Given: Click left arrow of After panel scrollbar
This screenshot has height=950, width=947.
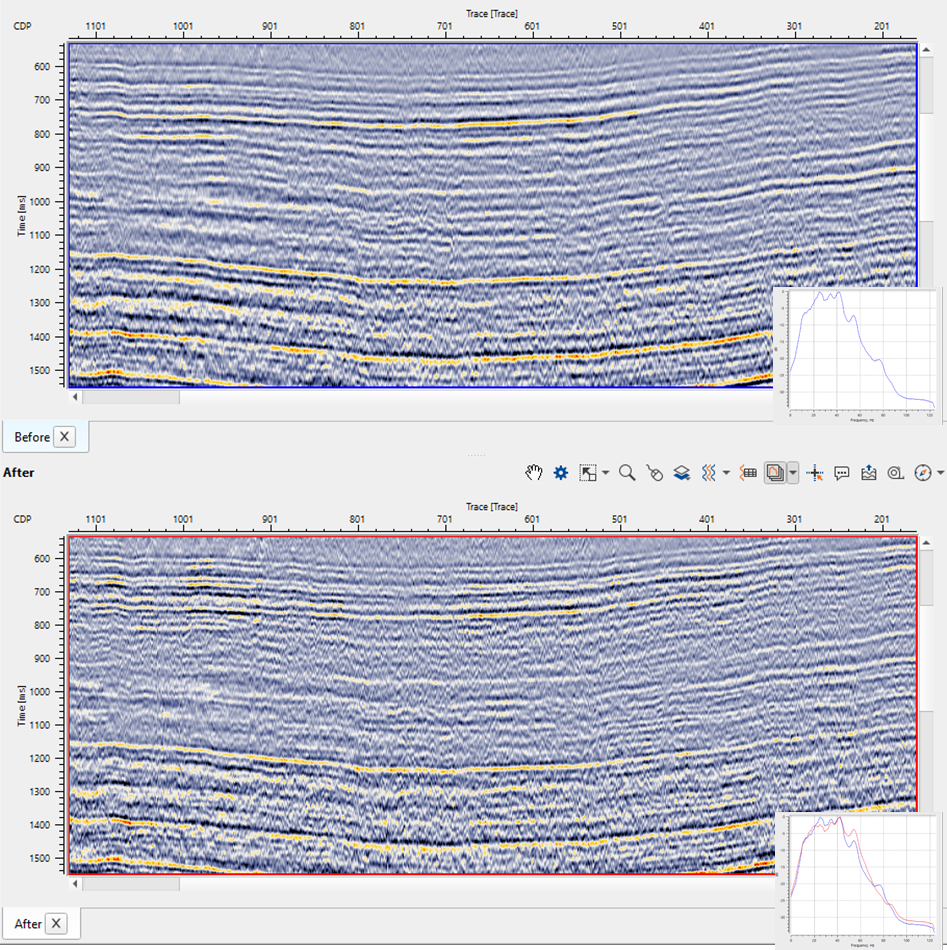Looking at the screenshot, I should (76, 884).
